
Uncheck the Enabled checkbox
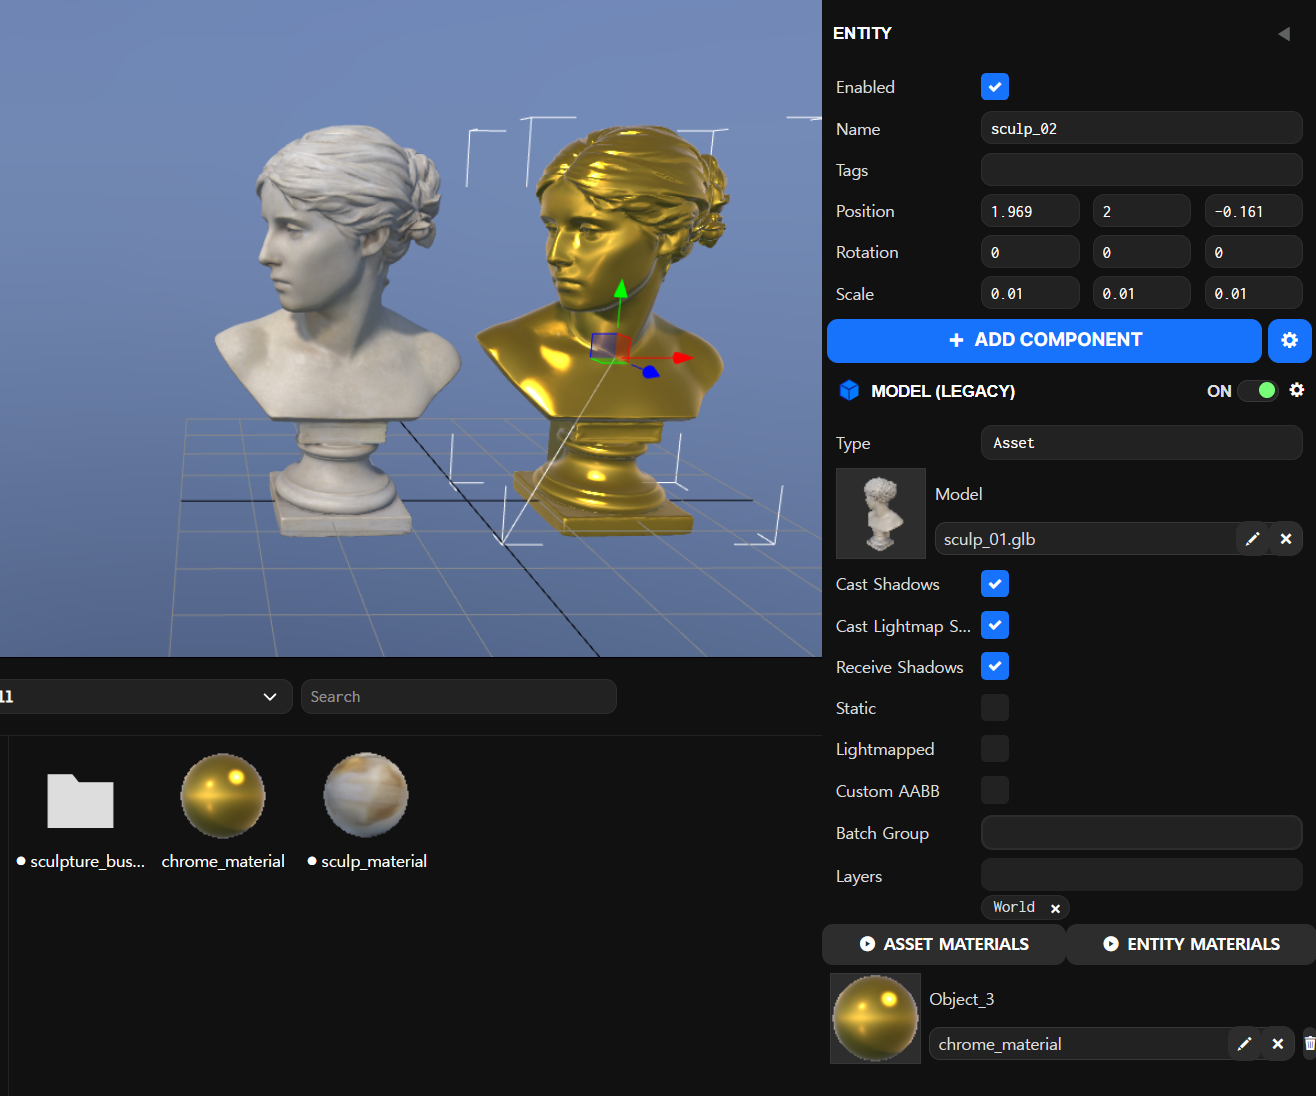click(x=994, y=87)
